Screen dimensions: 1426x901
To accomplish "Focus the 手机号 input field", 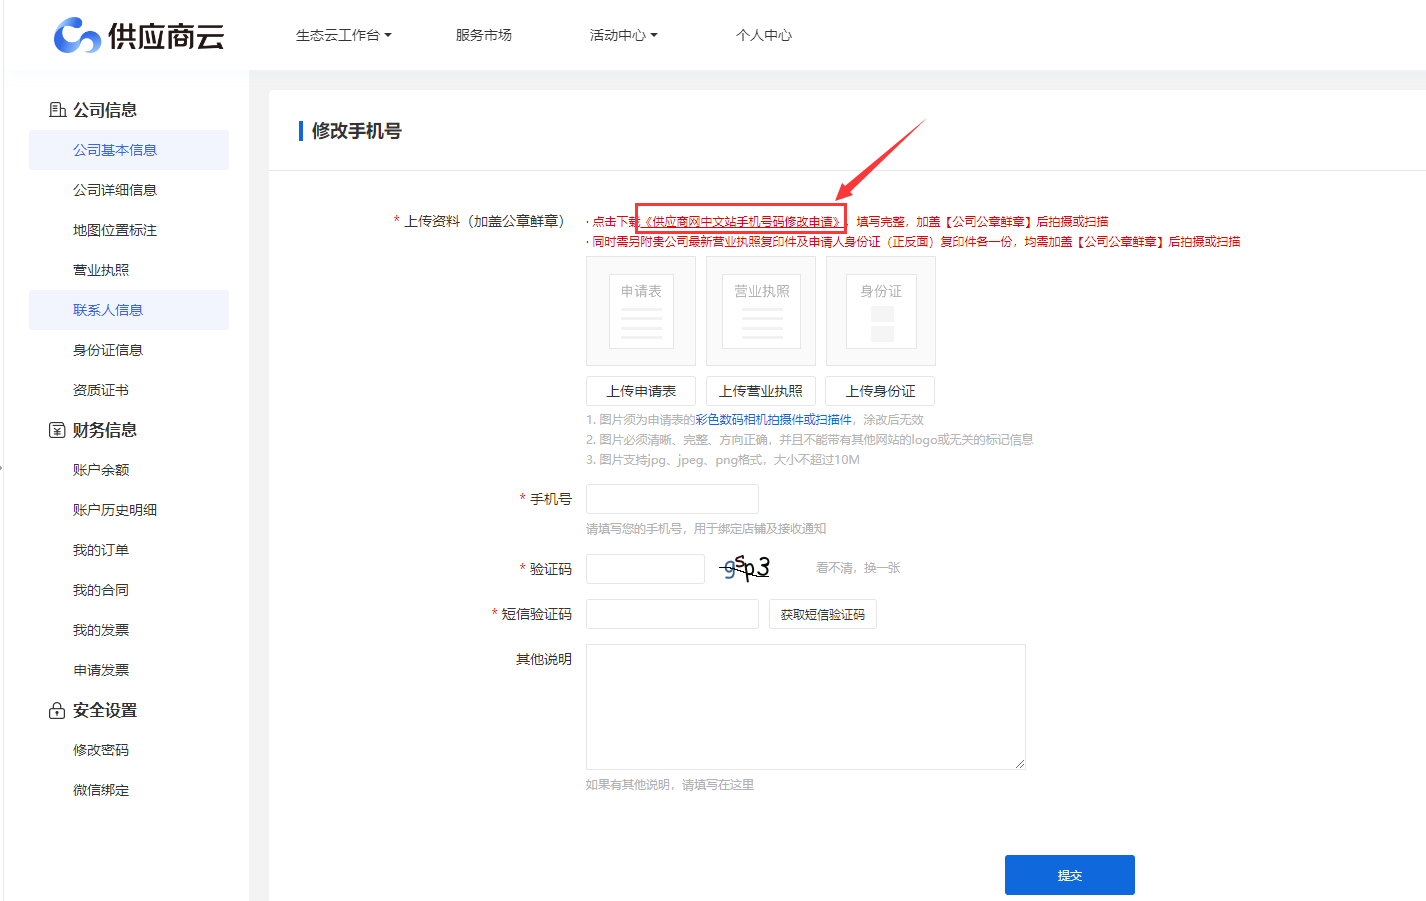I will tap(672, 499).
